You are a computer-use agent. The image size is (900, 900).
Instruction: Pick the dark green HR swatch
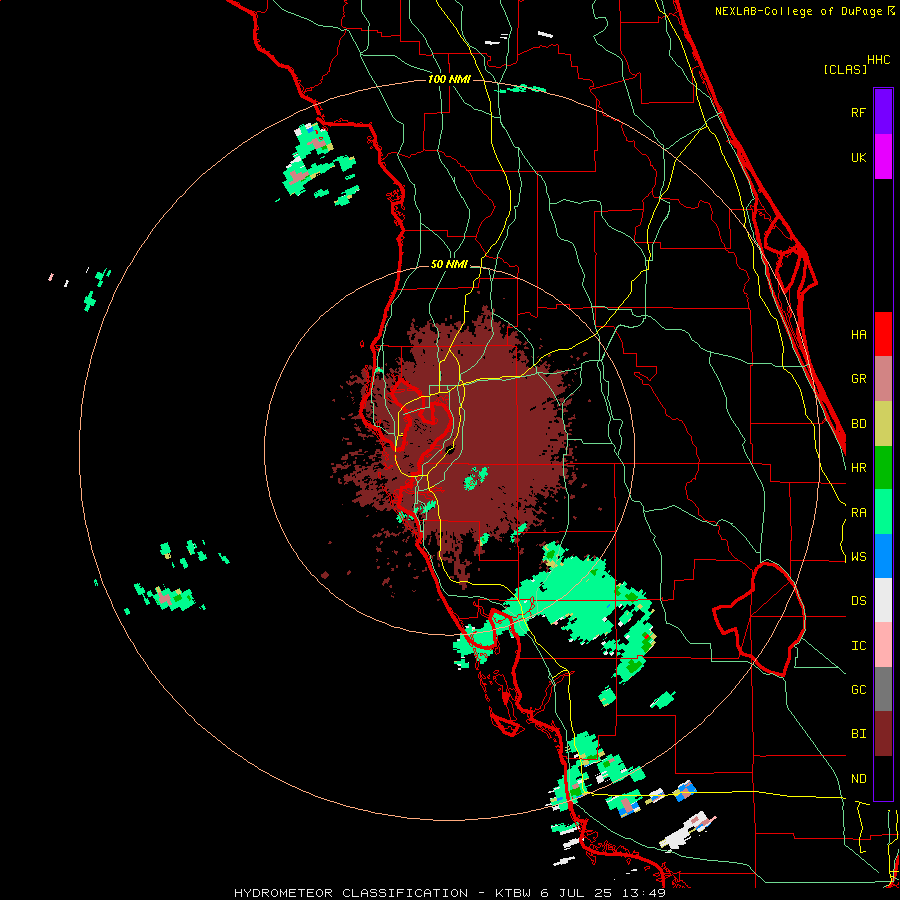(883, 468)
